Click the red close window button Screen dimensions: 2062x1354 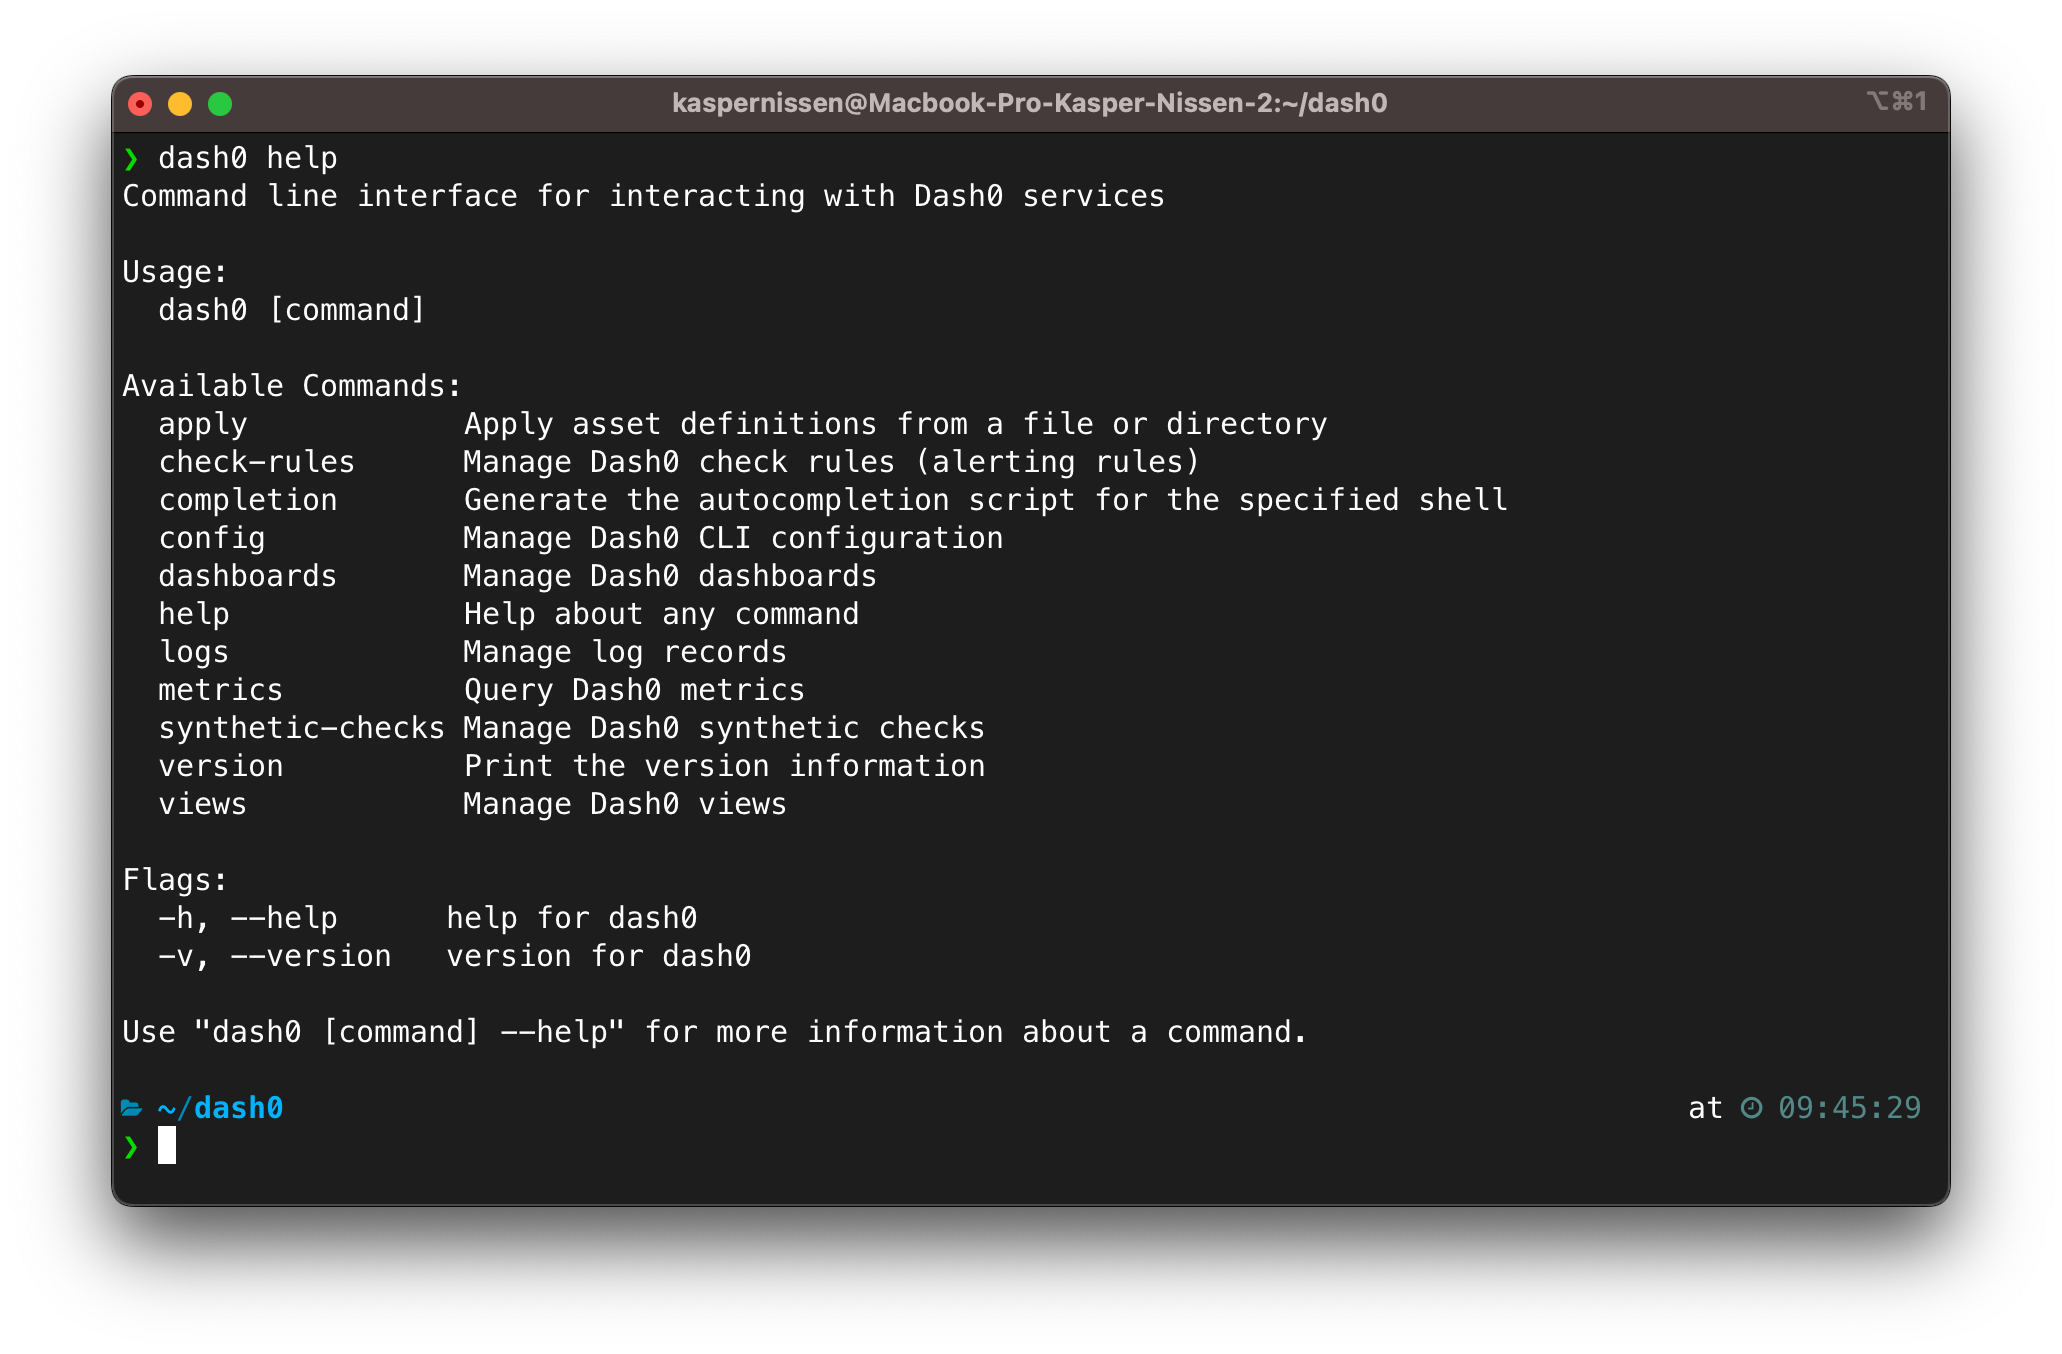pyautogui.click(x=140, y=104)
